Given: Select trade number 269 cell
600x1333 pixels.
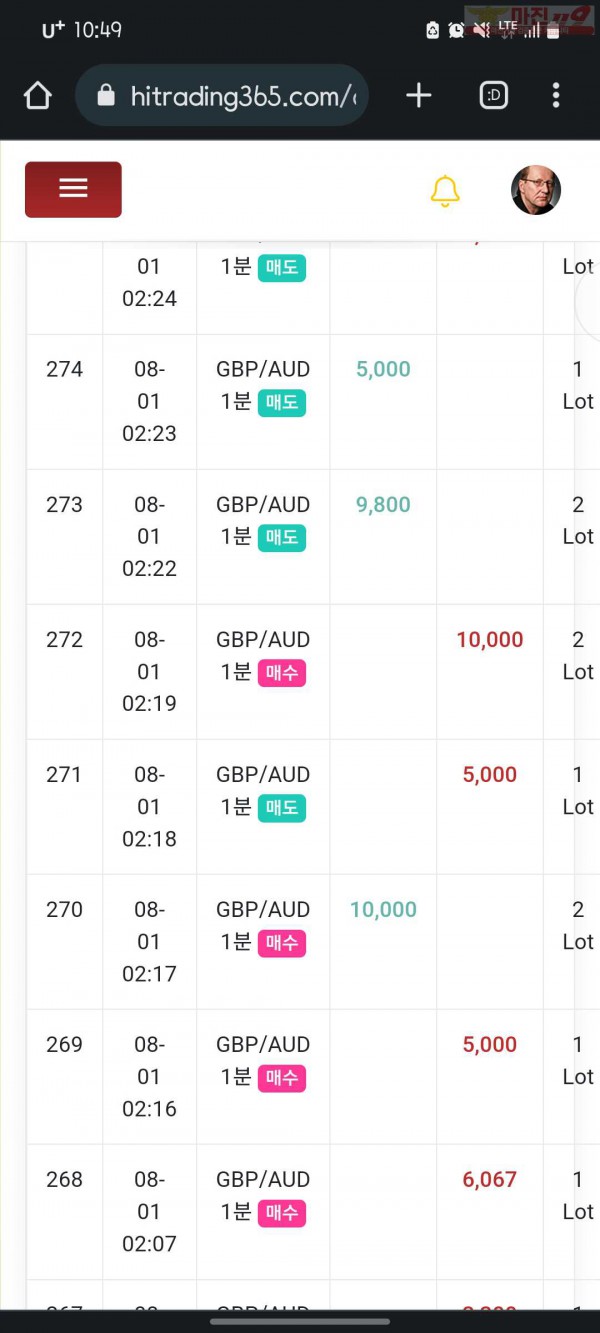Looking at the screenshot, I should [64, 1077].
